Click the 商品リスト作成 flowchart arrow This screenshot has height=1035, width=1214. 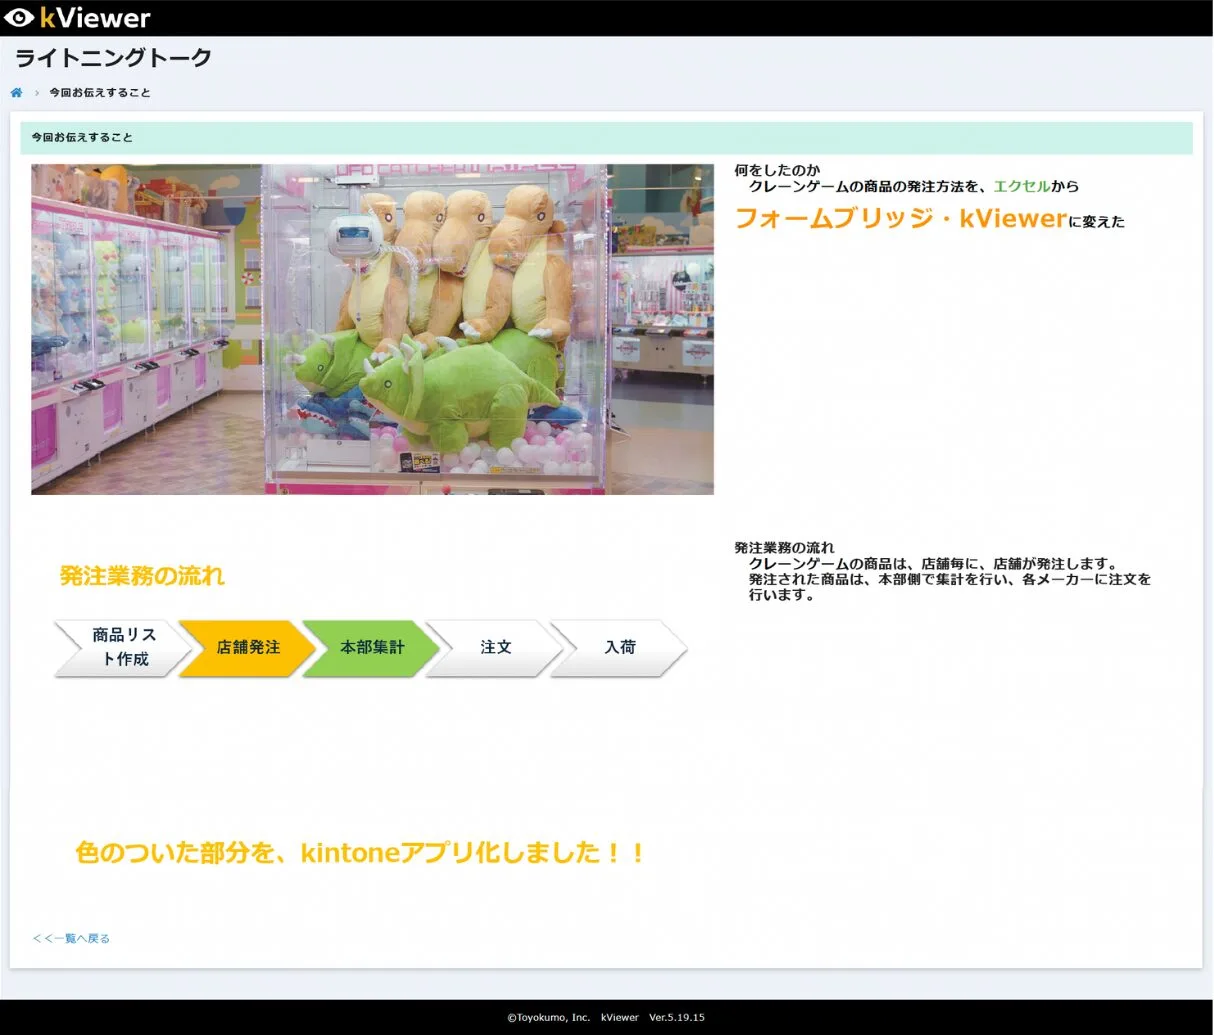point(120,647)
